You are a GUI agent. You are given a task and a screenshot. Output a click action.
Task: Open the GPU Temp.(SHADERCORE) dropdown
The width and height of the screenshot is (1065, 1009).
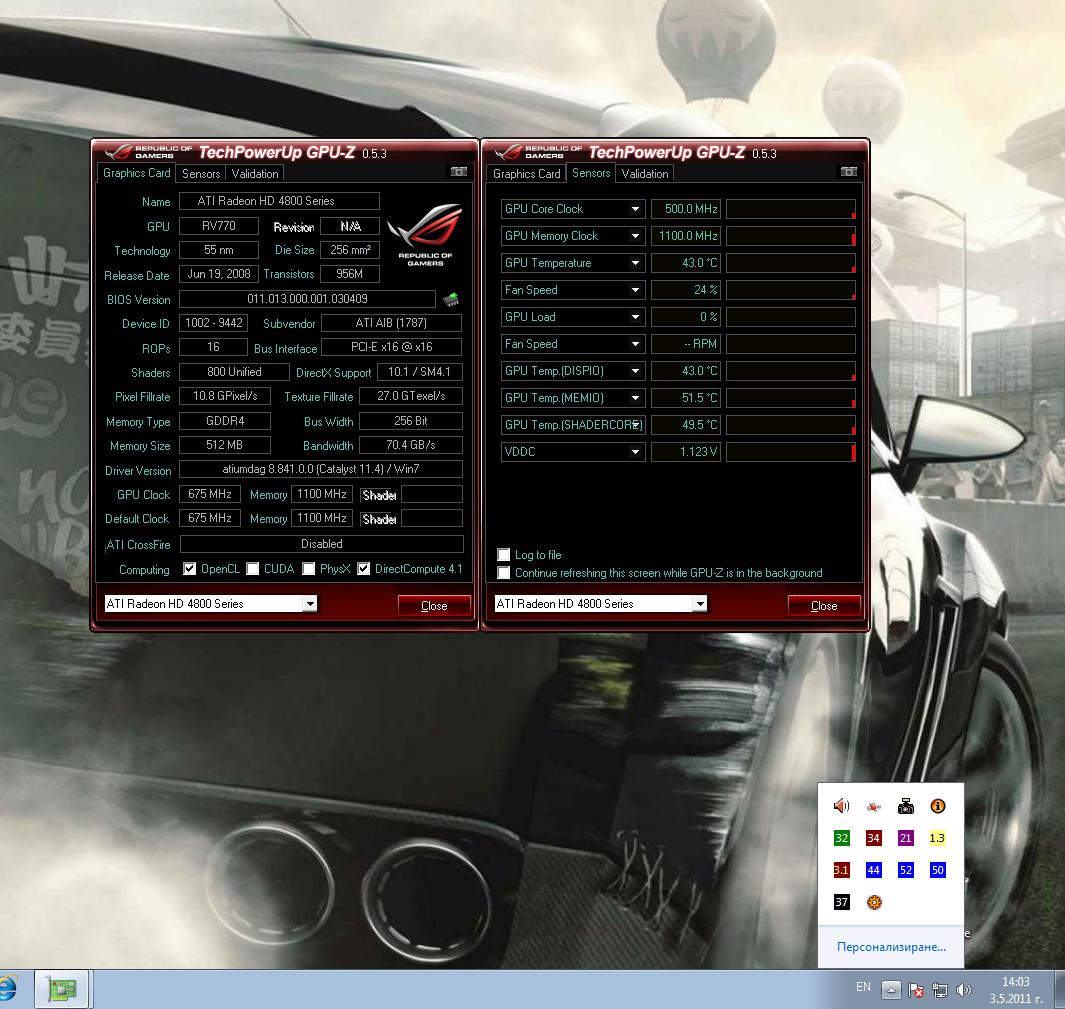tap(635, 425)
